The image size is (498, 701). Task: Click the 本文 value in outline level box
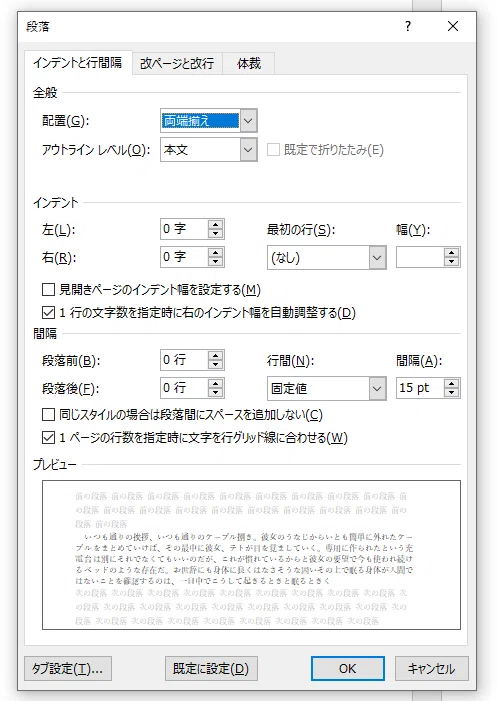pos(176,150)
